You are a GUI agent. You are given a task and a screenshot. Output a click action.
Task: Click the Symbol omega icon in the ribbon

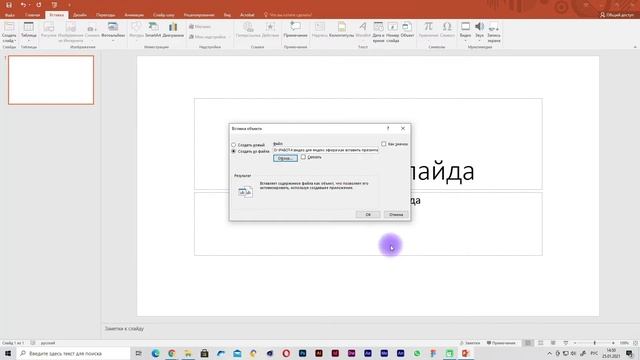[447, 27]
